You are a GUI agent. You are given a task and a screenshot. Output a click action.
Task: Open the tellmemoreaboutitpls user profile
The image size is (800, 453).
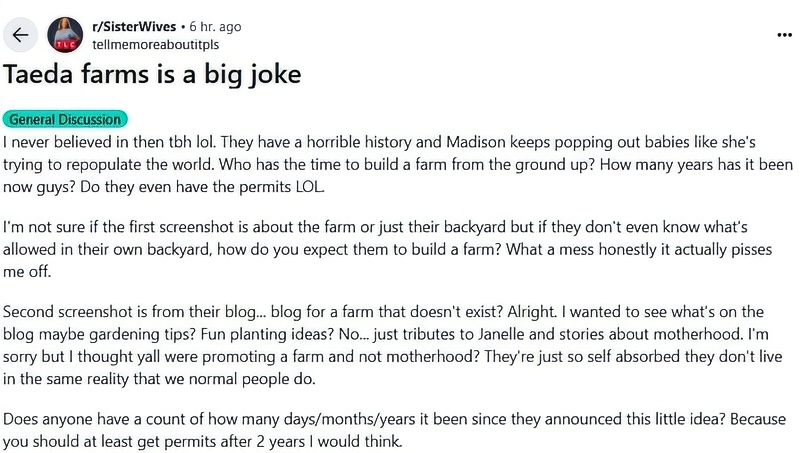tap(154, 45)
